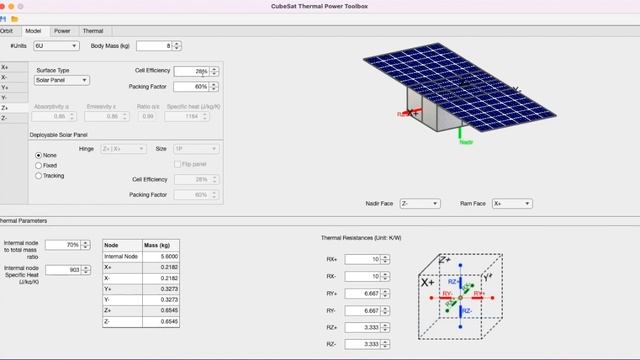
Task: Adjust the RX- stepper arrows
Action: point(385,277)
